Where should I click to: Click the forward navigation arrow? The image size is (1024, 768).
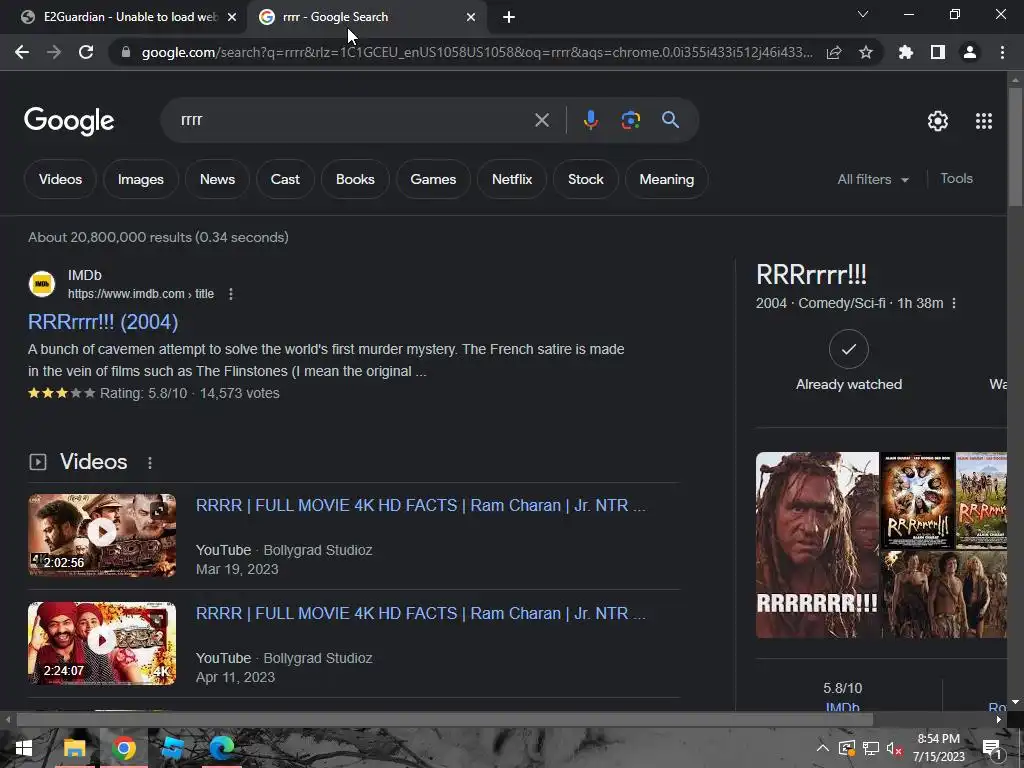[54, 52]
